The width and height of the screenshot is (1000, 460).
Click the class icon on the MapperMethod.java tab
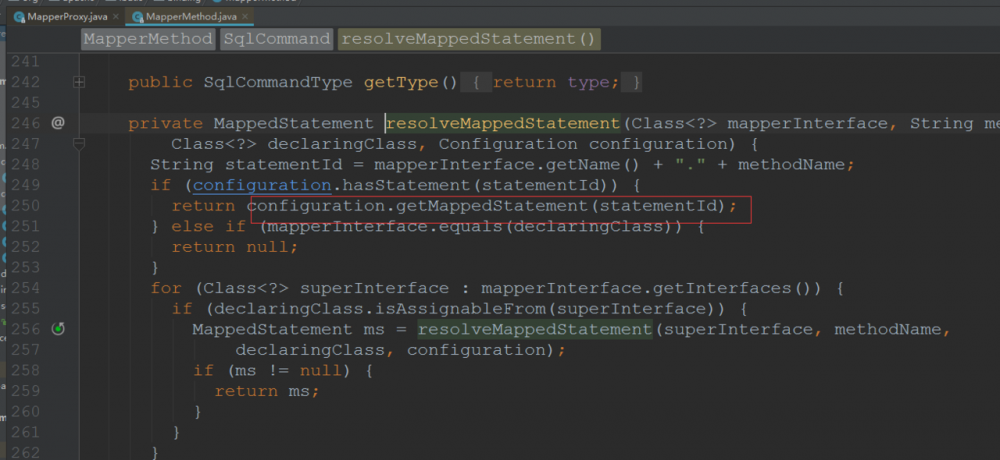pos(137,17)
